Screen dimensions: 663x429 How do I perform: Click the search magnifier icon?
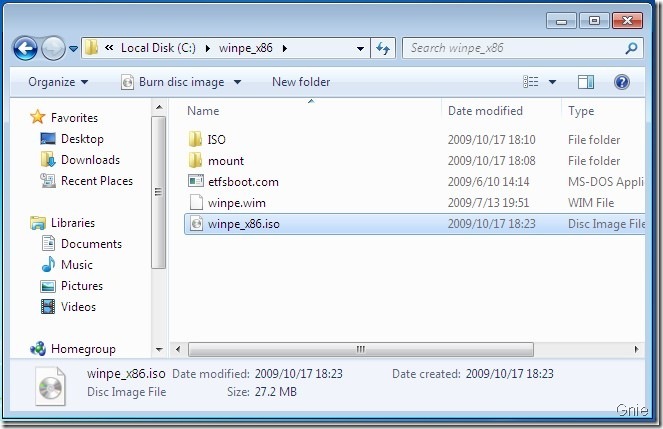coord(631,48)
